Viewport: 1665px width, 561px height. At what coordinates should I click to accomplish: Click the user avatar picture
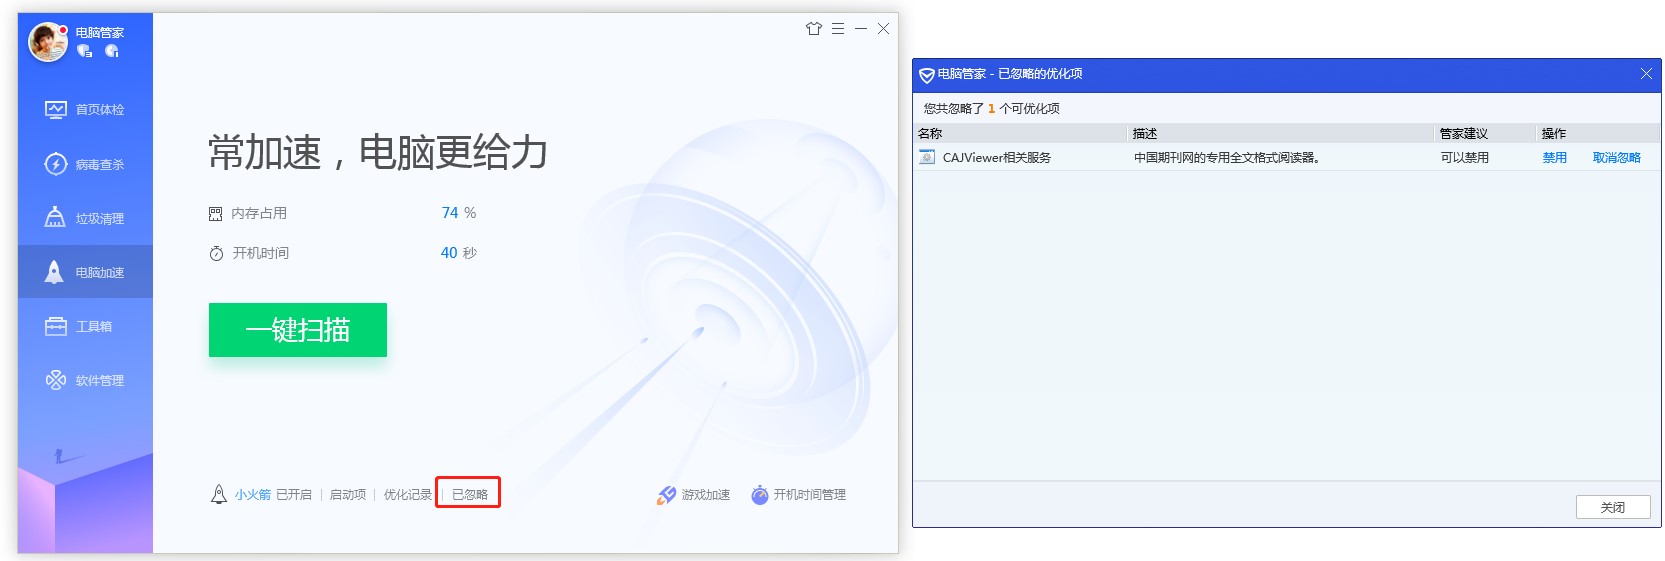coord(47,41)
